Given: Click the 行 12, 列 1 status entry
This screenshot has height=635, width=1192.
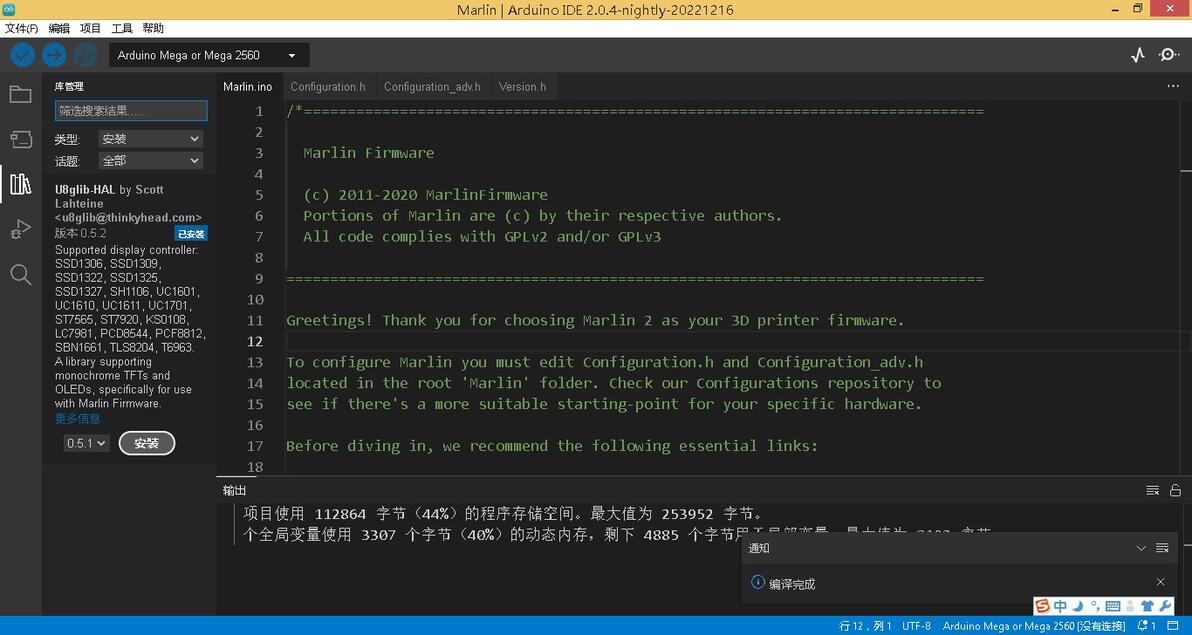Looking at the screenshot, I should pos(865,626).
